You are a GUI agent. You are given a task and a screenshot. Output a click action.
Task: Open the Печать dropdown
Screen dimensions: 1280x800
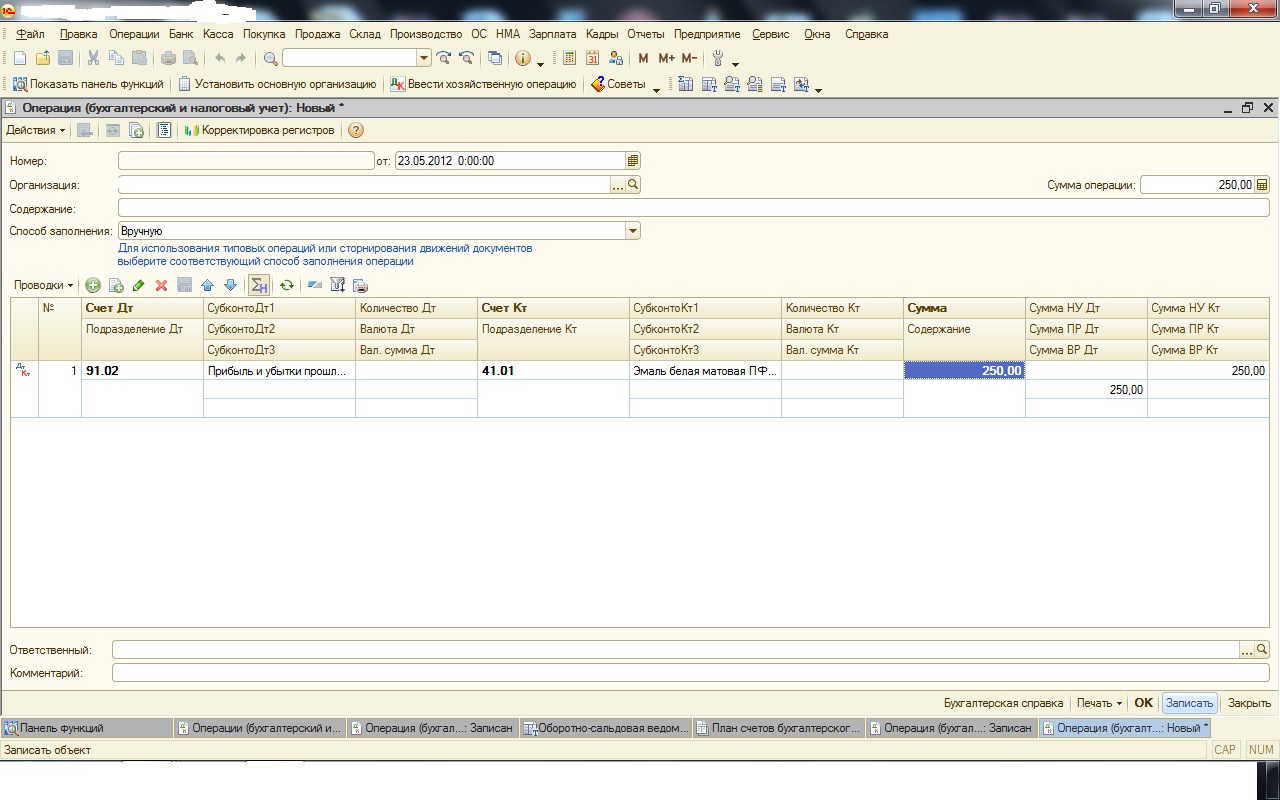click(1099, 703)
